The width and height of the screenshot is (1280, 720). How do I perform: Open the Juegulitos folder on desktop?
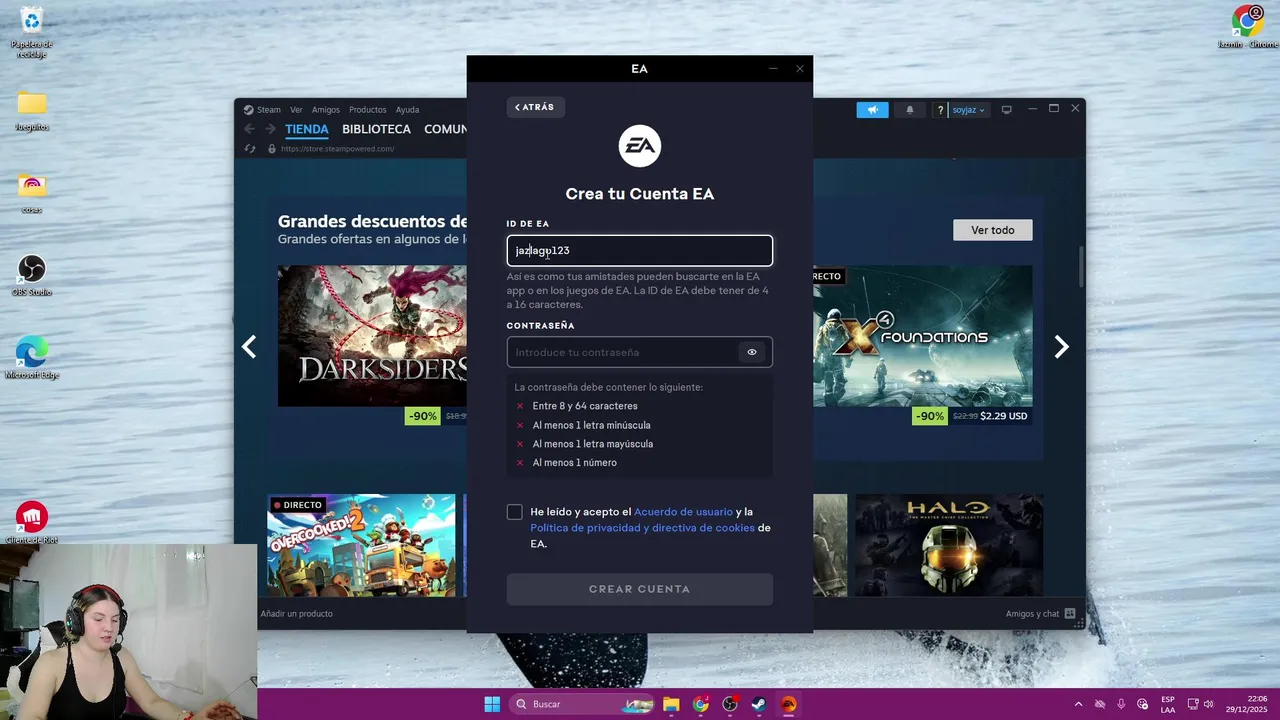click(x=32, y=111)
